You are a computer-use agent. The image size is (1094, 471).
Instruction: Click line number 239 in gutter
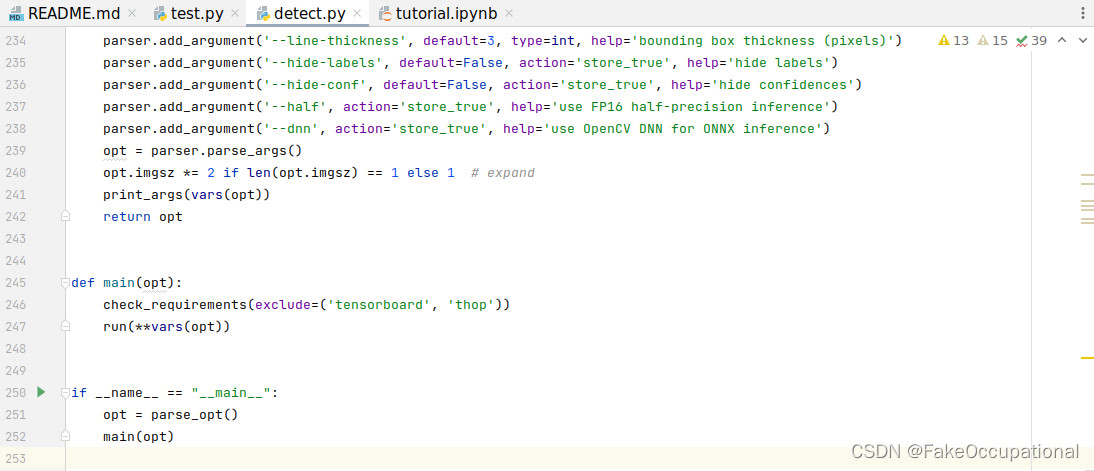(15, 151)
